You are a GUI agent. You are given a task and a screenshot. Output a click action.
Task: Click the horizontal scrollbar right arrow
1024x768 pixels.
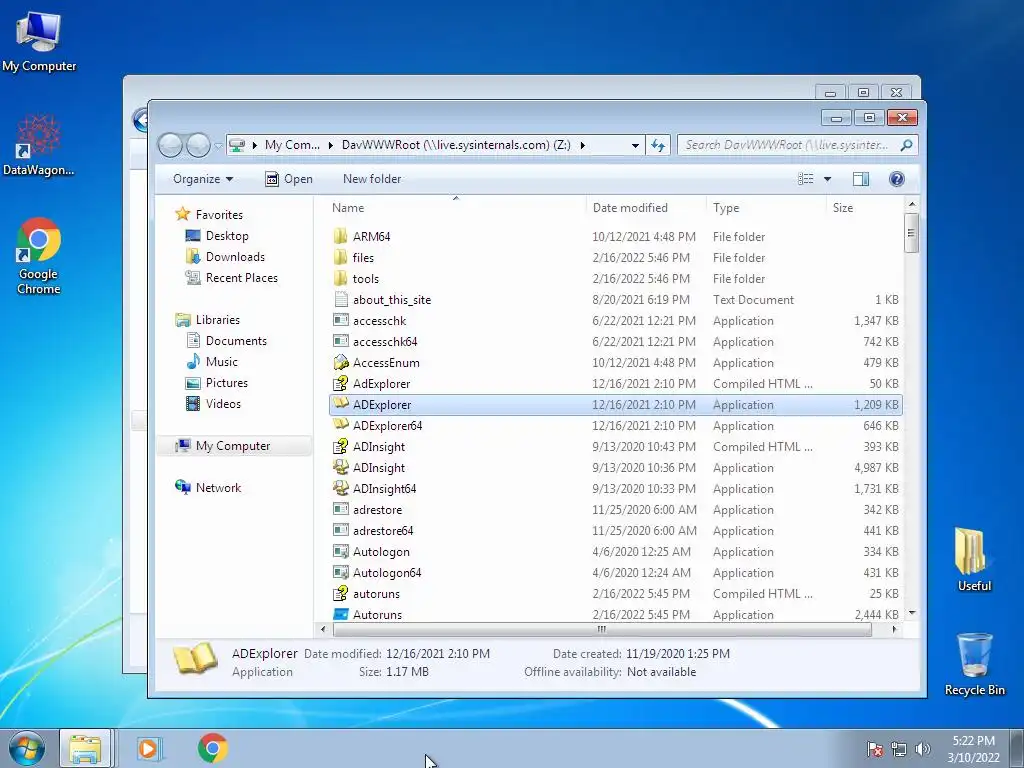coord(894,630)
